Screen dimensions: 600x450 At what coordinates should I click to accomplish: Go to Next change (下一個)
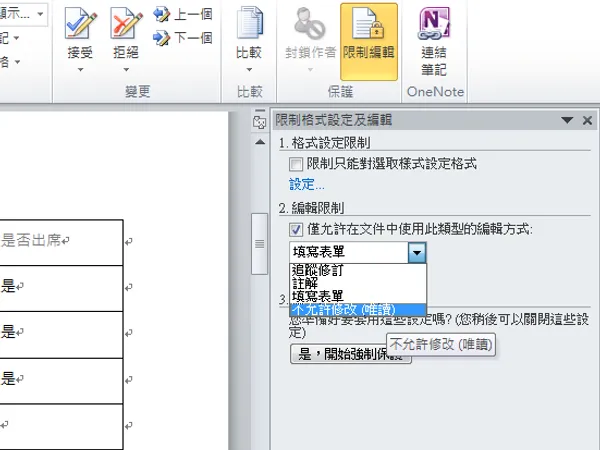pyautogui.click(x=183, y=38)
